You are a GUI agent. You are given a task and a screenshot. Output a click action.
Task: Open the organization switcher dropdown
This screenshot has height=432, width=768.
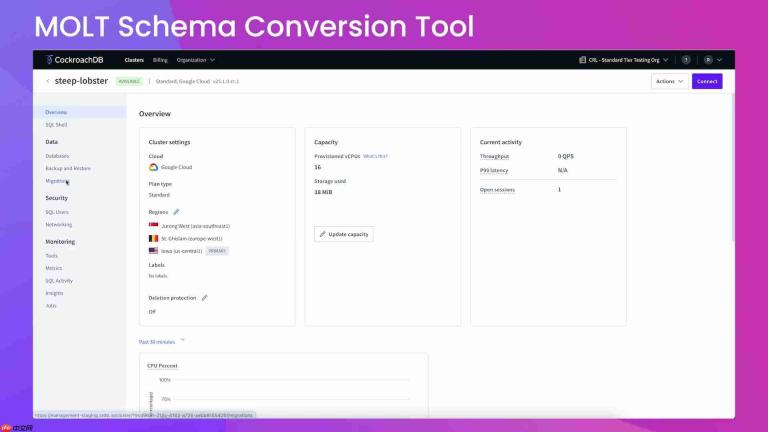pos(624,60)
